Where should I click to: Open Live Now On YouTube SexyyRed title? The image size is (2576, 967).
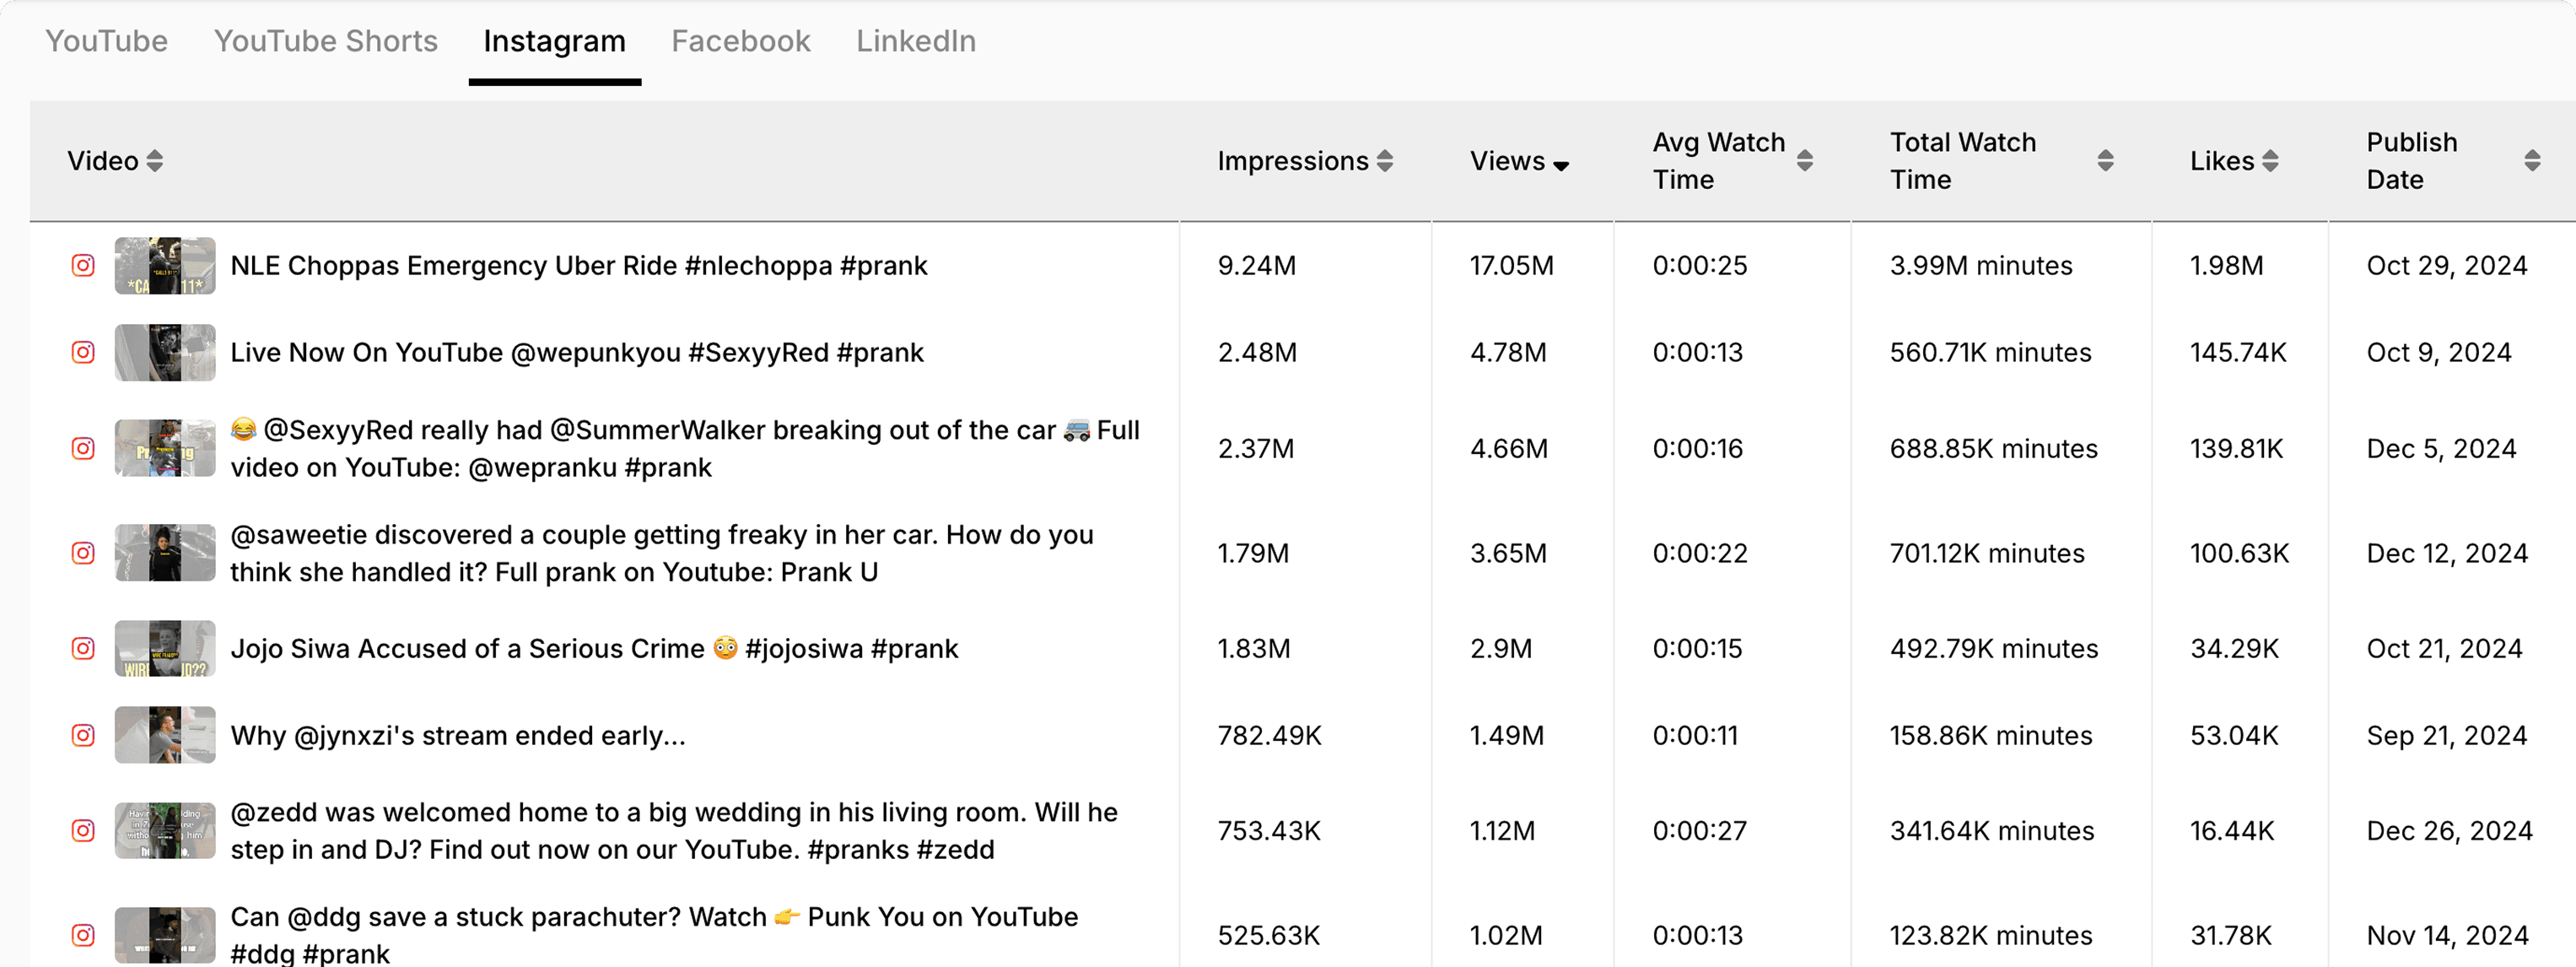click(x=576, y=352)
